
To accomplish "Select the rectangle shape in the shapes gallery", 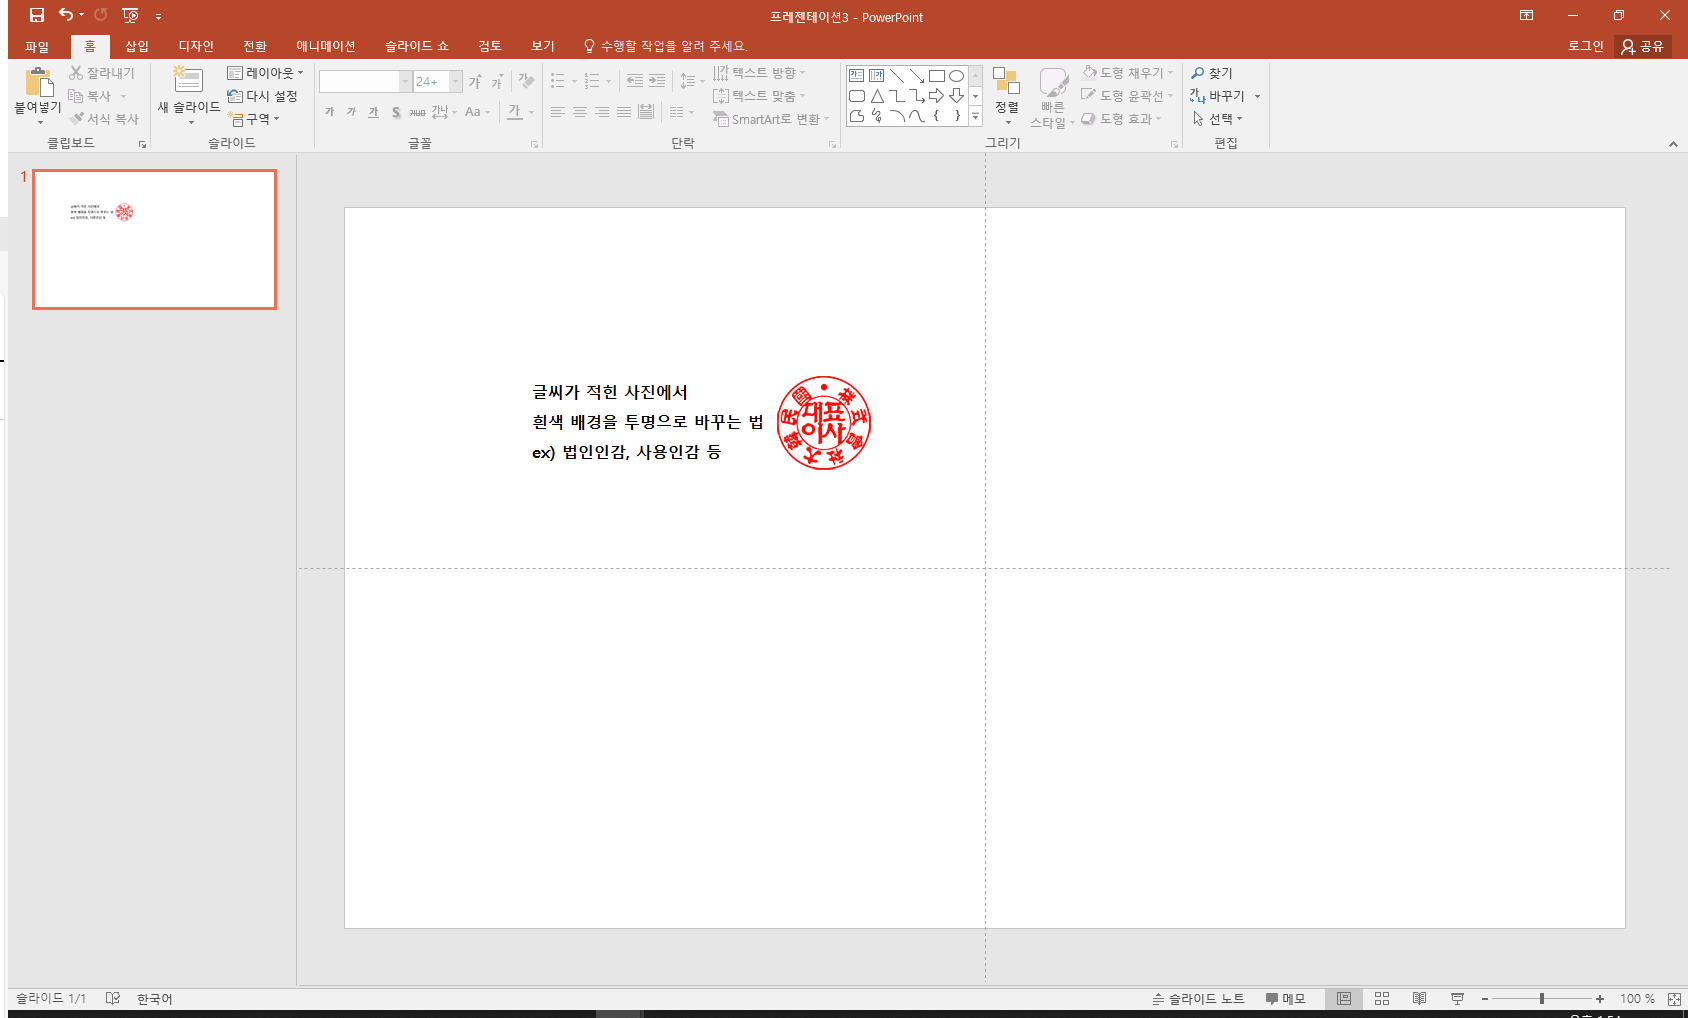I will pos(937,76).
